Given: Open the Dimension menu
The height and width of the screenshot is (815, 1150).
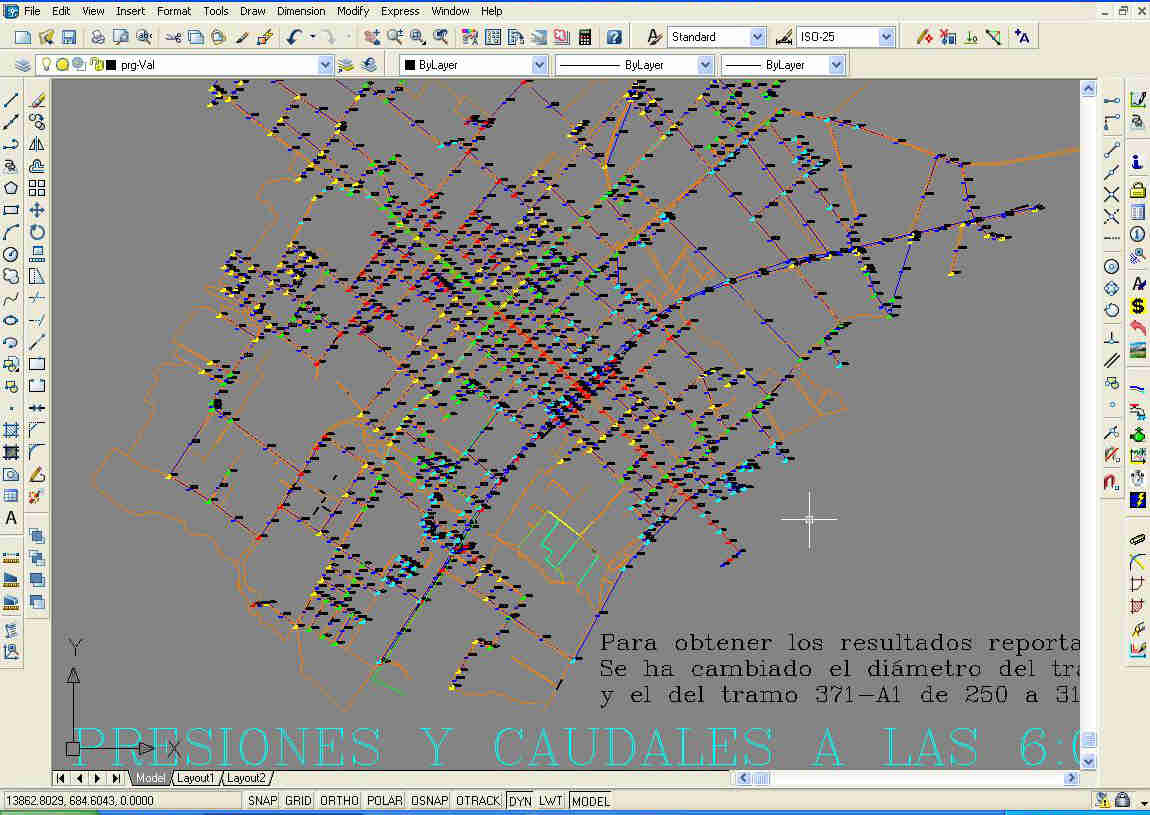Looking at the screenshot, I should point(300,11).
